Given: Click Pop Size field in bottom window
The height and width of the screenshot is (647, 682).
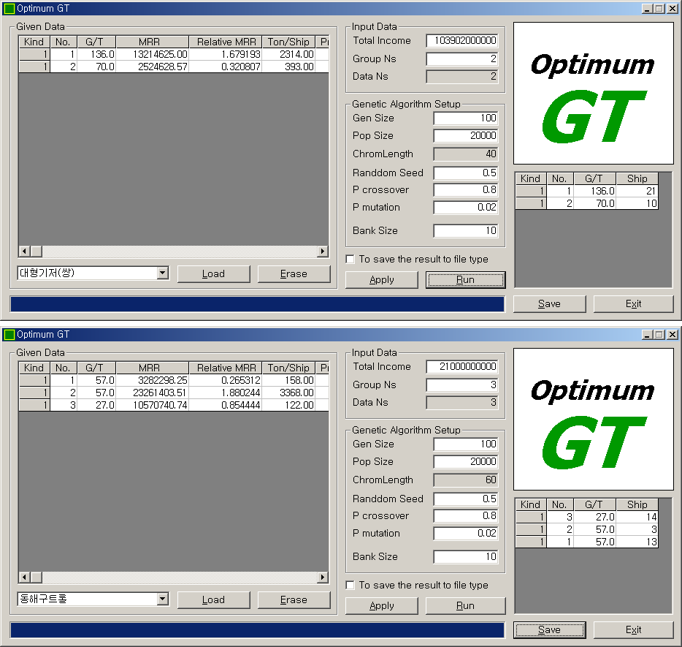Looking at the screenshot, I should coord(466,462).
